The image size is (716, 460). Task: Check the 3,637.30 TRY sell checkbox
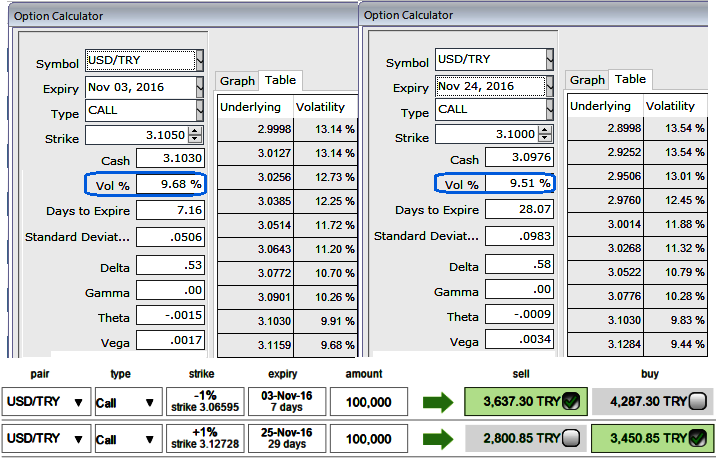point(570,403)
